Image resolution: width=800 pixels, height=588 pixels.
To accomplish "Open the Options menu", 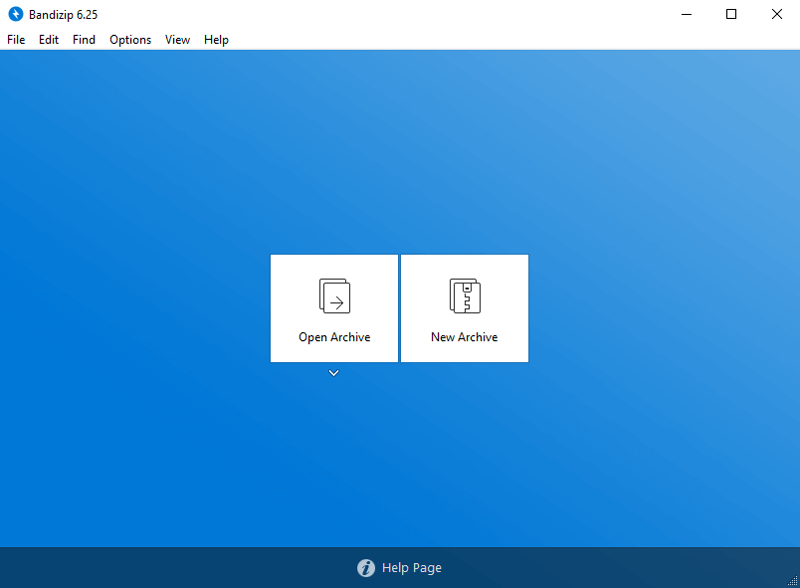I will 130,40.
